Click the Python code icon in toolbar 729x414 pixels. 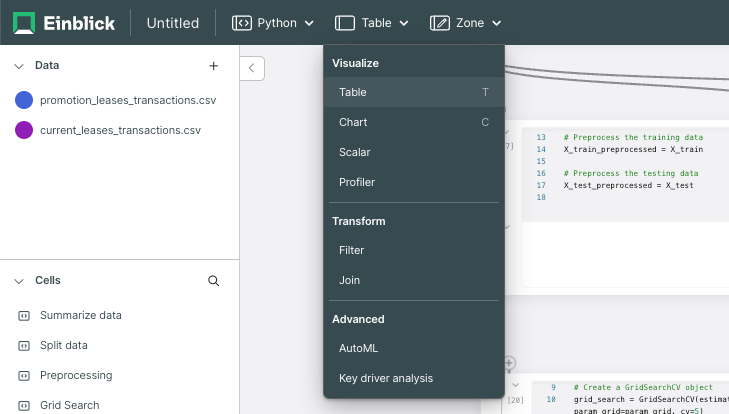pyautogui.click(x=242, y=23)
